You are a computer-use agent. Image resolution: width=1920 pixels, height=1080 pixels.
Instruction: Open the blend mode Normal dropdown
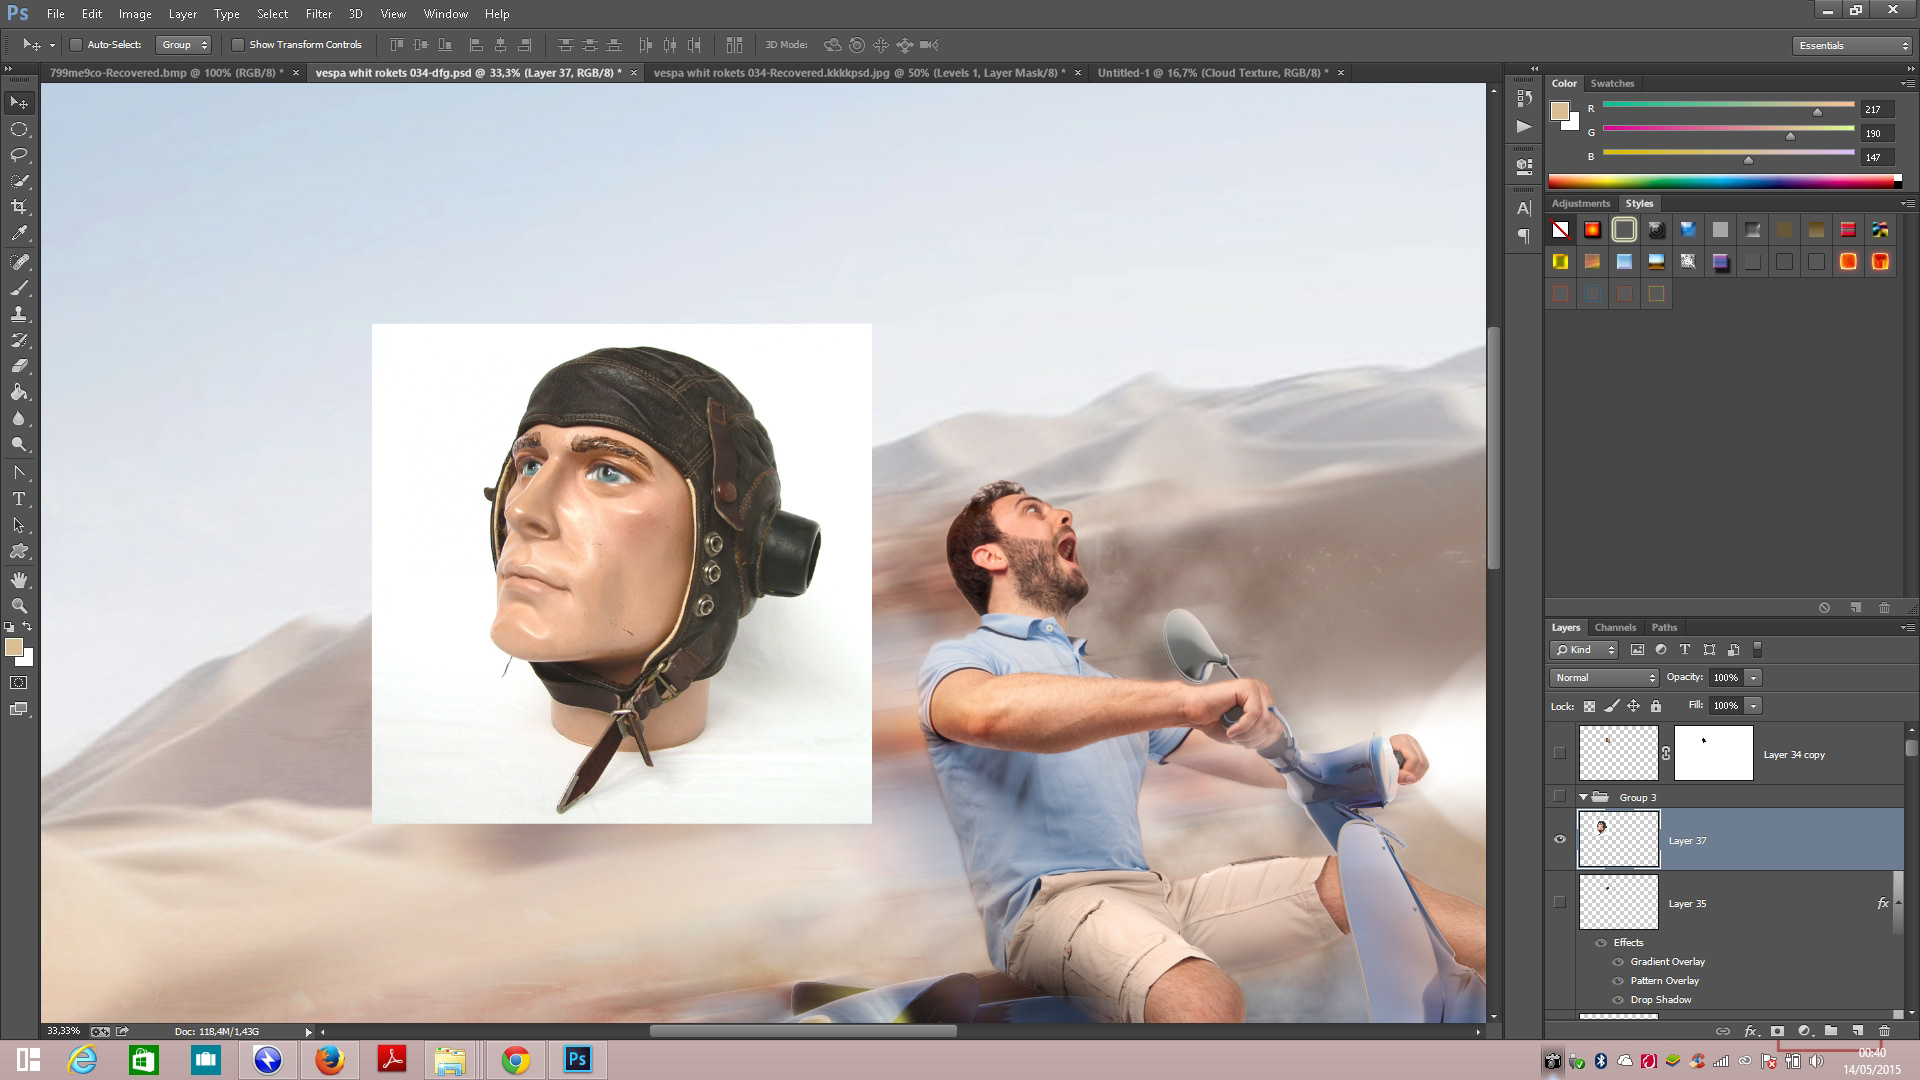pos(1604,678)
